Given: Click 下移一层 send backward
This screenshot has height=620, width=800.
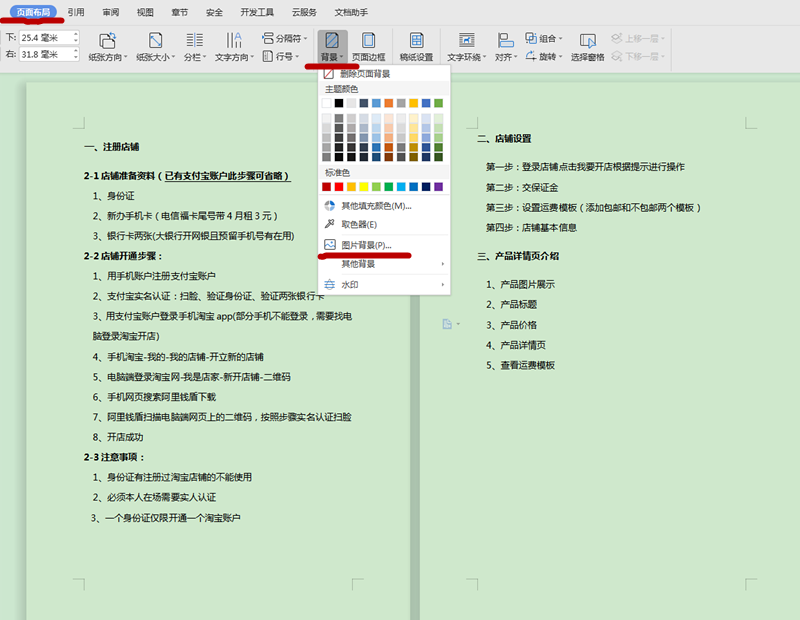Looking at the screenshot, I should tap(638, 56).
